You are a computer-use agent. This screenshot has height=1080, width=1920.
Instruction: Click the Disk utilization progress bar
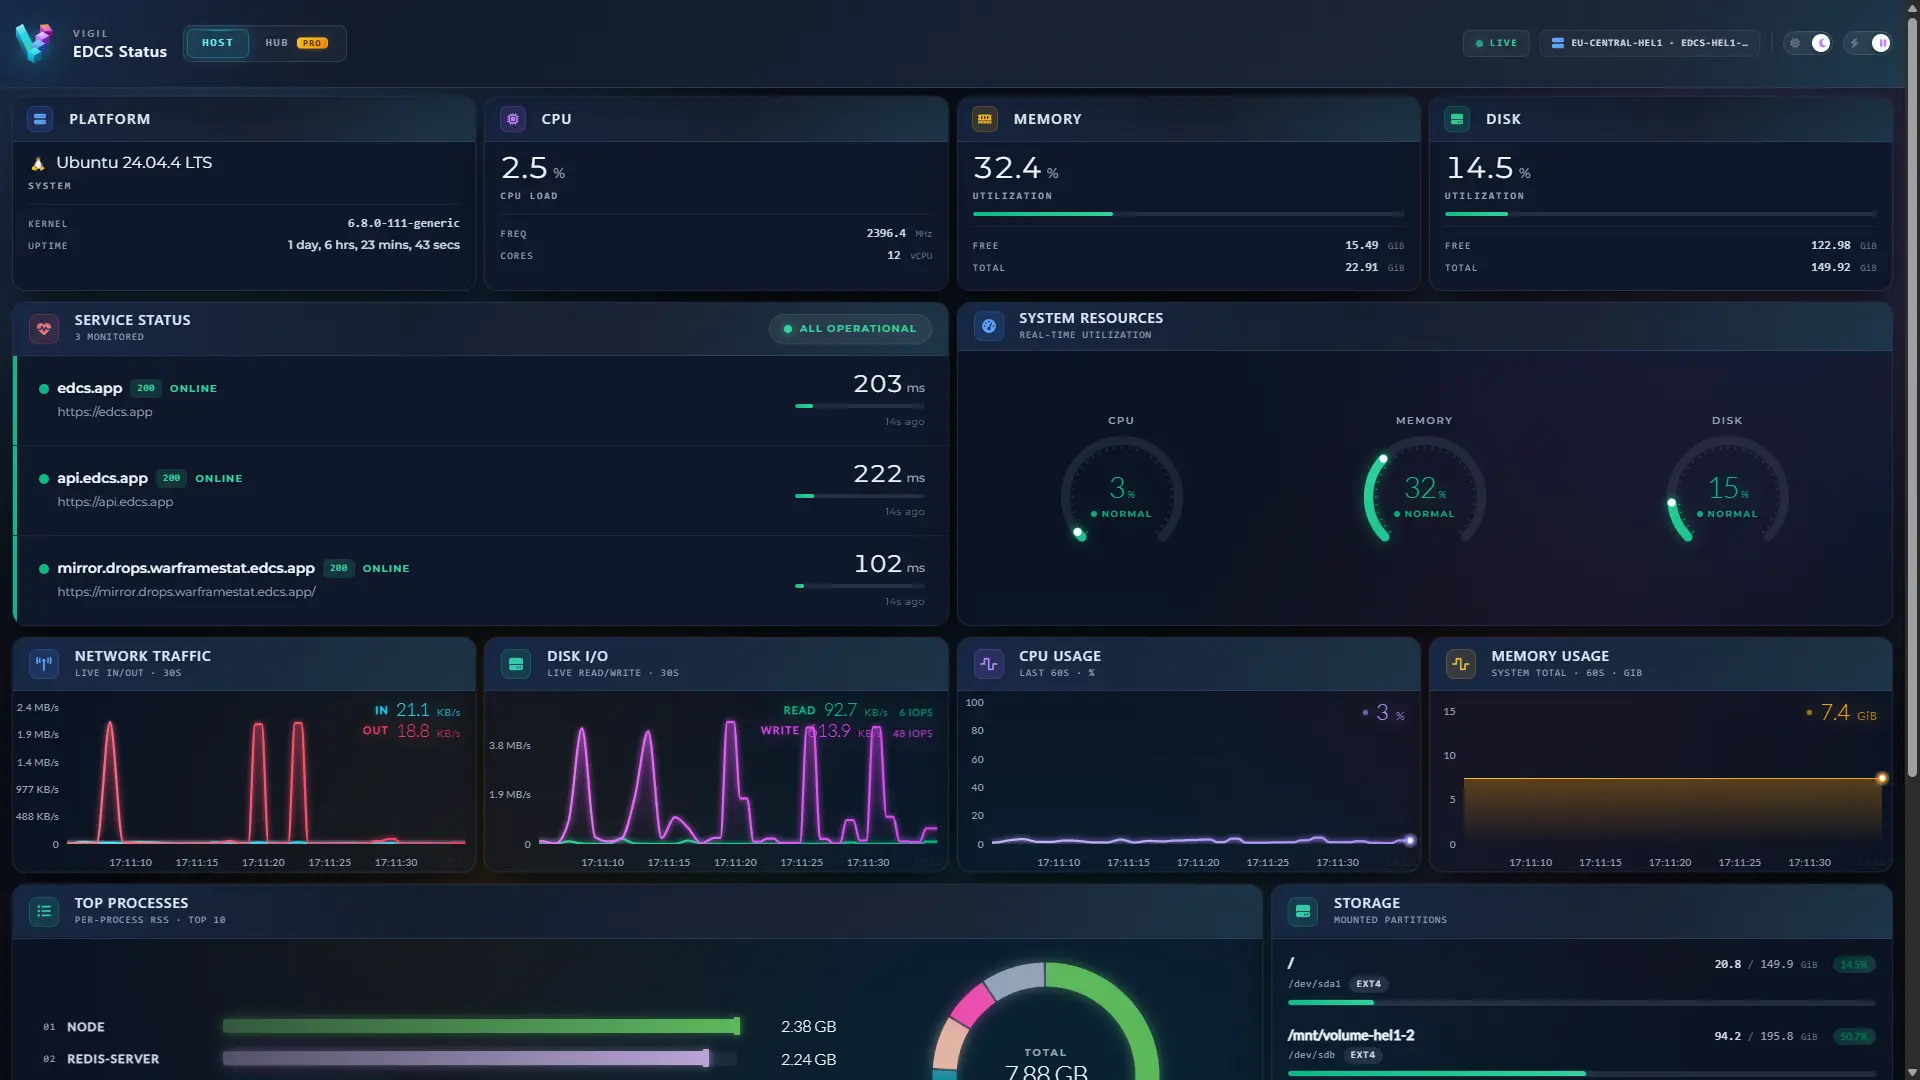[1660, 214]
